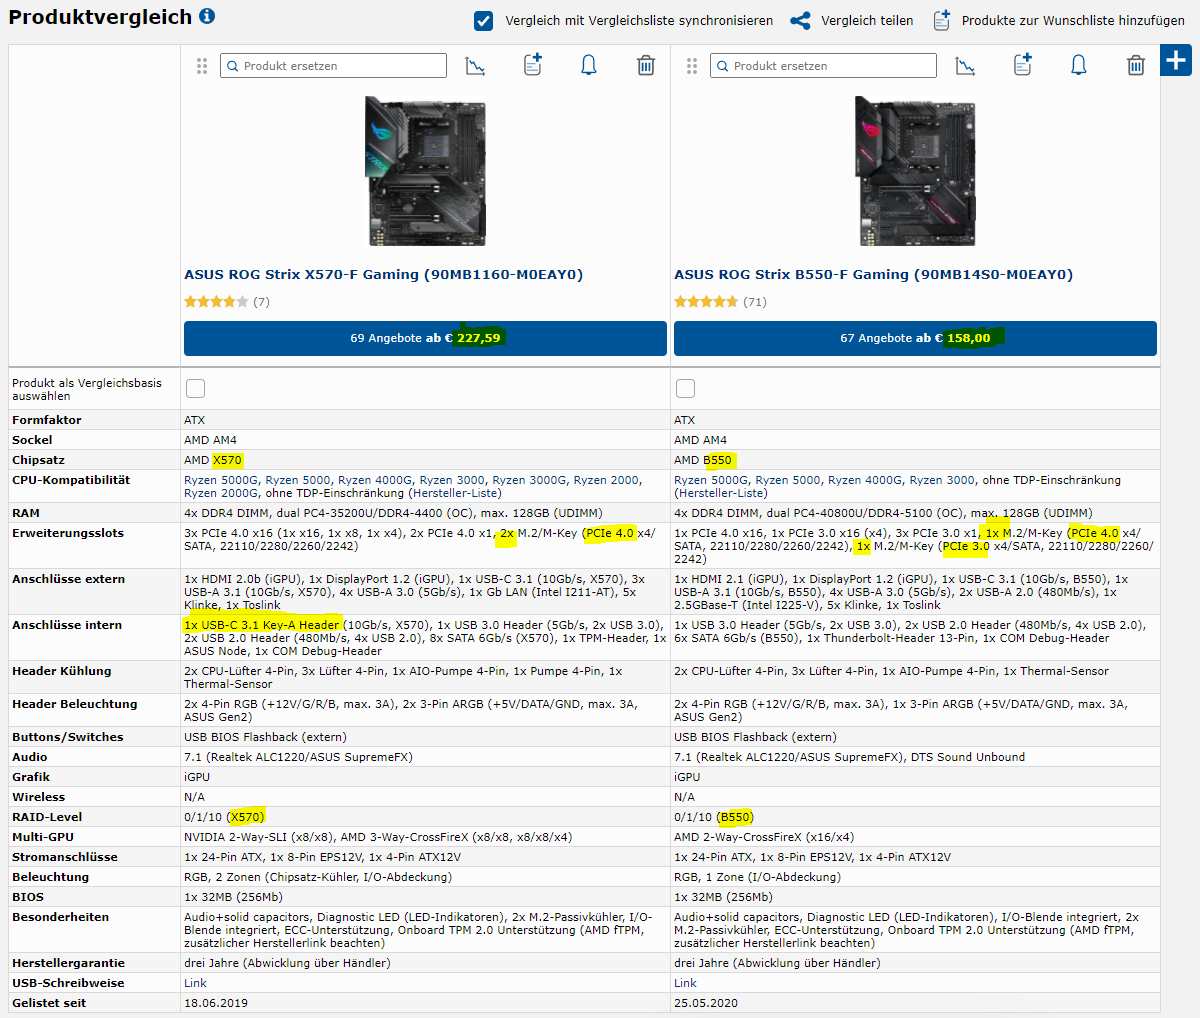
Task: Click the Sockel row label
Action: click(x=32, y=440)
